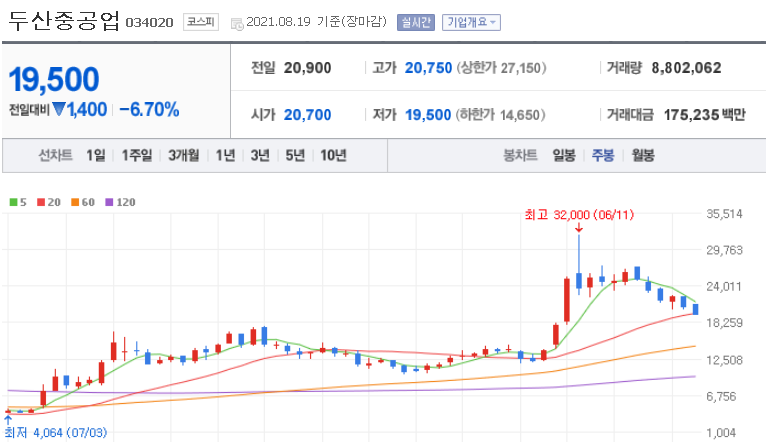Click the down-triangle price change icon
The image size is (766, 442).
tap(59, 109)
